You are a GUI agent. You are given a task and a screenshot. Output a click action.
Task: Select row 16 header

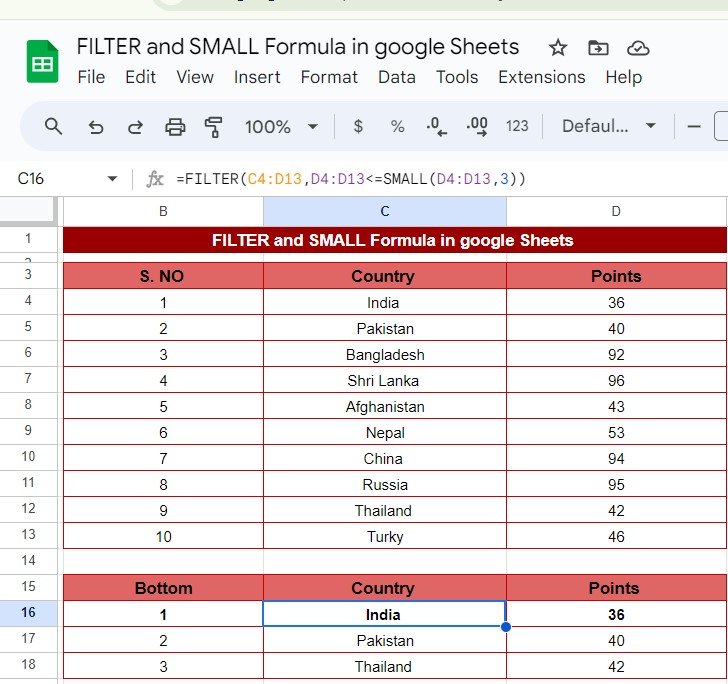pos(28,612)
